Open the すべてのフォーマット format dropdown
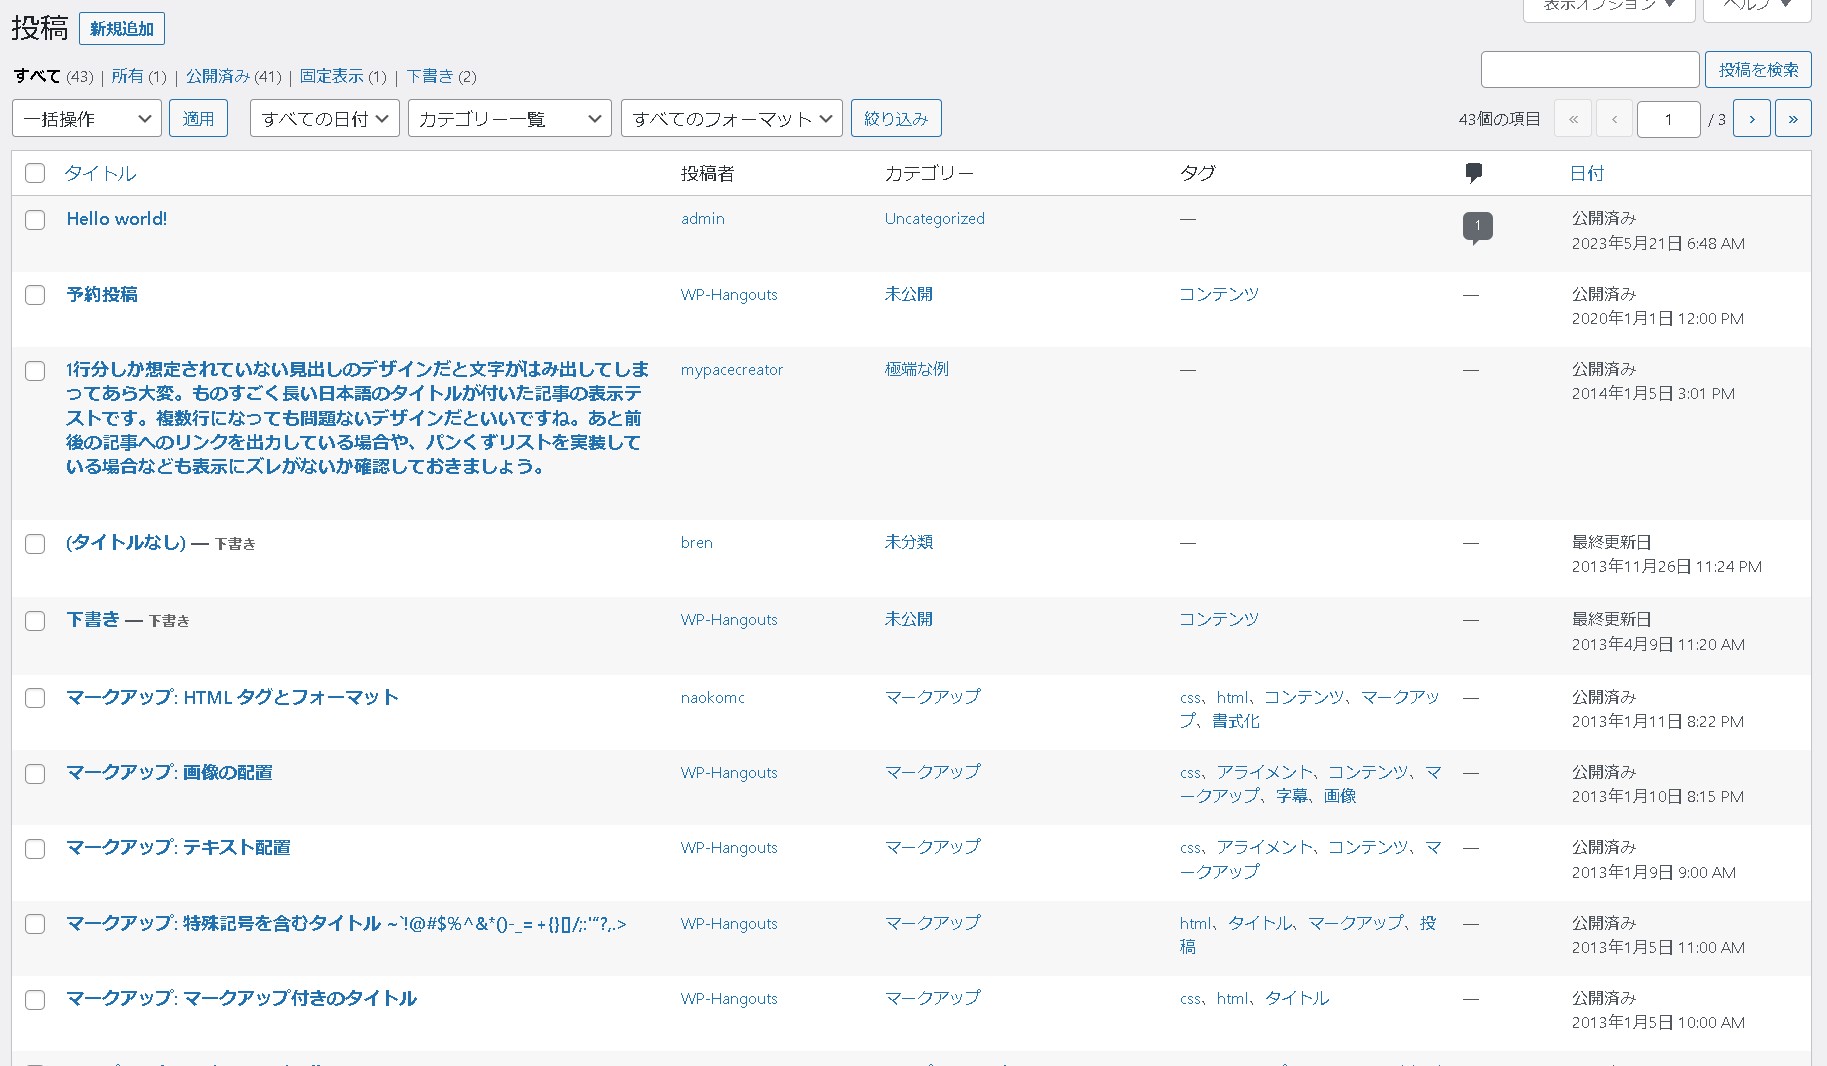Image resolution: width=1827 pixels, height=1066 pixels. (x=731, y=118)
